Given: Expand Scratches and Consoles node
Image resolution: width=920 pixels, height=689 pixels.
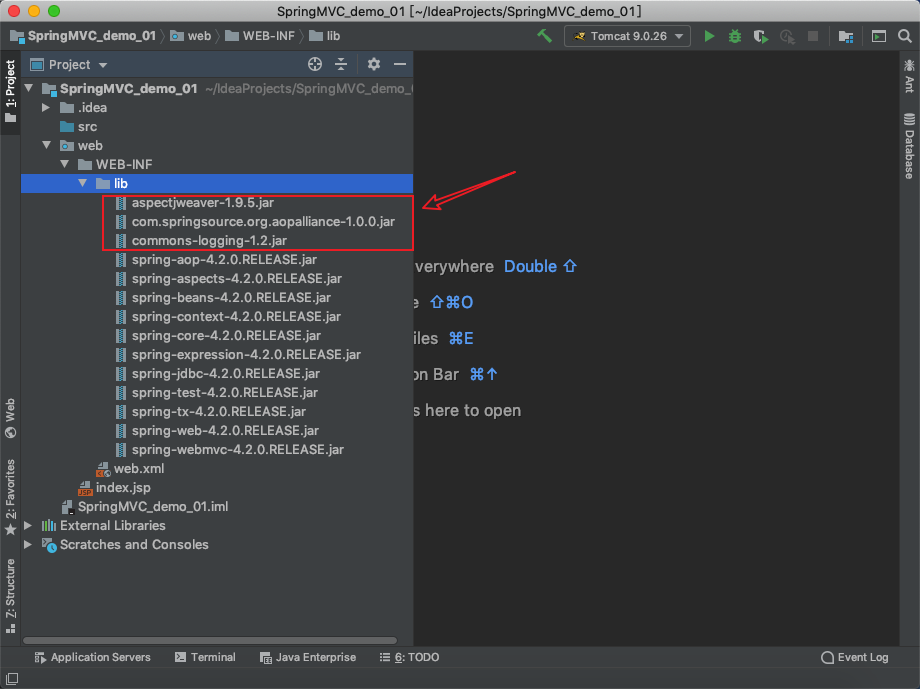Looking at the screenshot, I should pyautogui.click(x=28, y=544).
